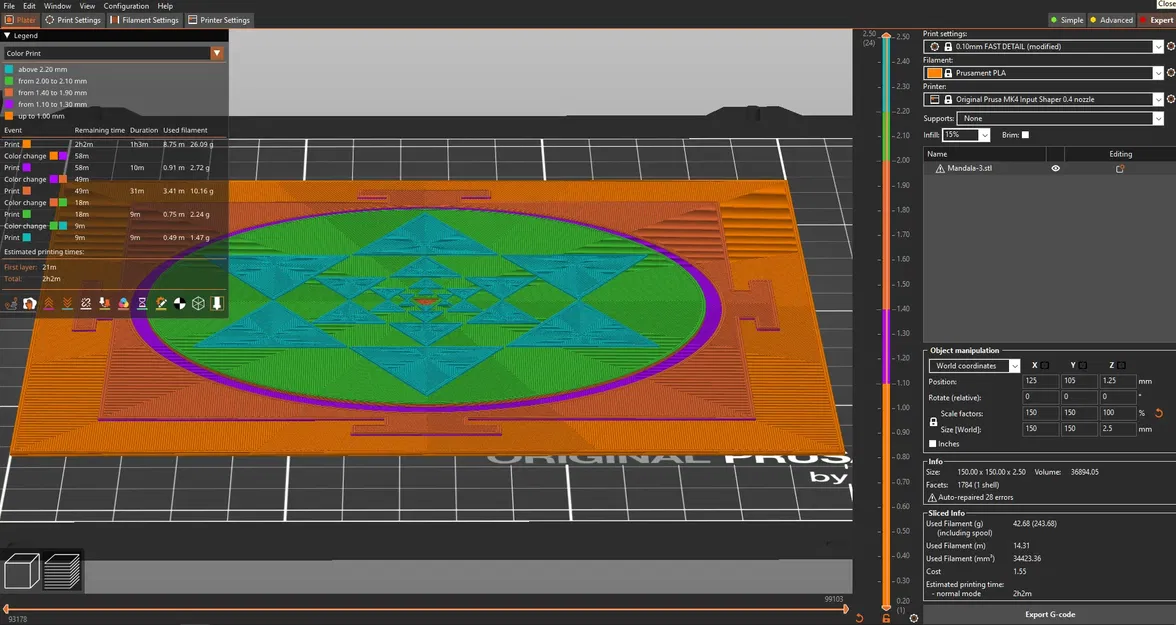Open the editing icon for Mandala-3.stl
Screen dimensions: 1176x625
tap(1120, 169)
